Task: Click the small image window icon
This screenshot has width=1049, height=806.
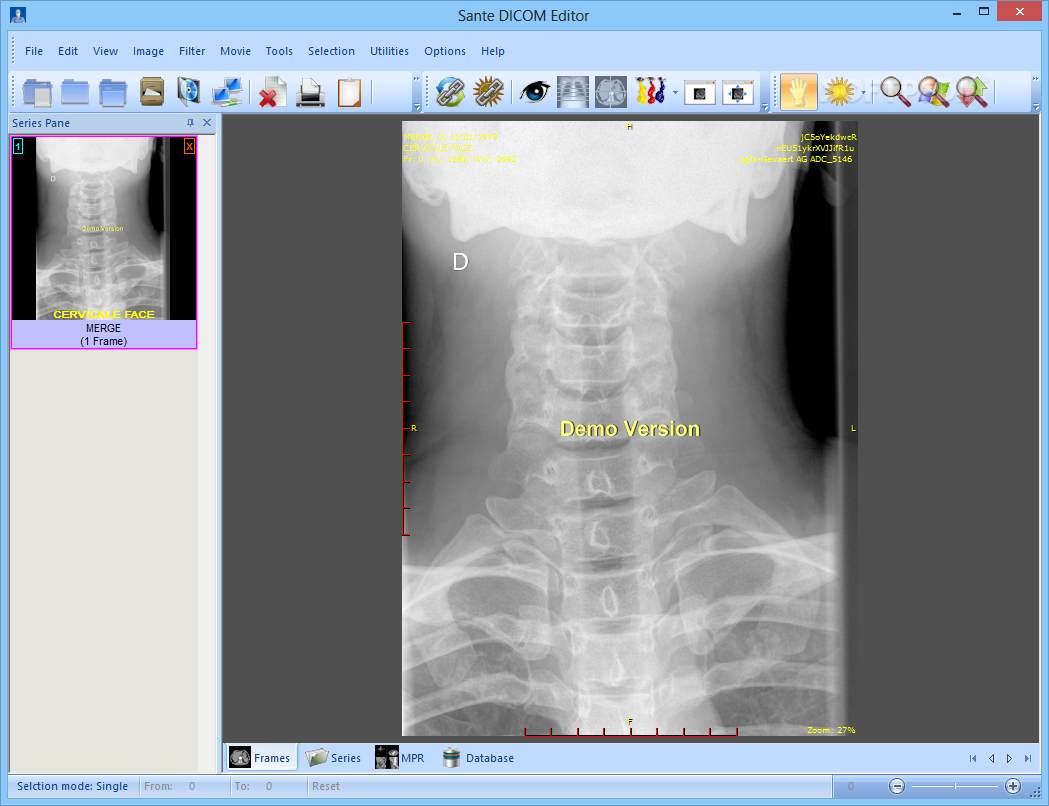Action: (700, 93)
